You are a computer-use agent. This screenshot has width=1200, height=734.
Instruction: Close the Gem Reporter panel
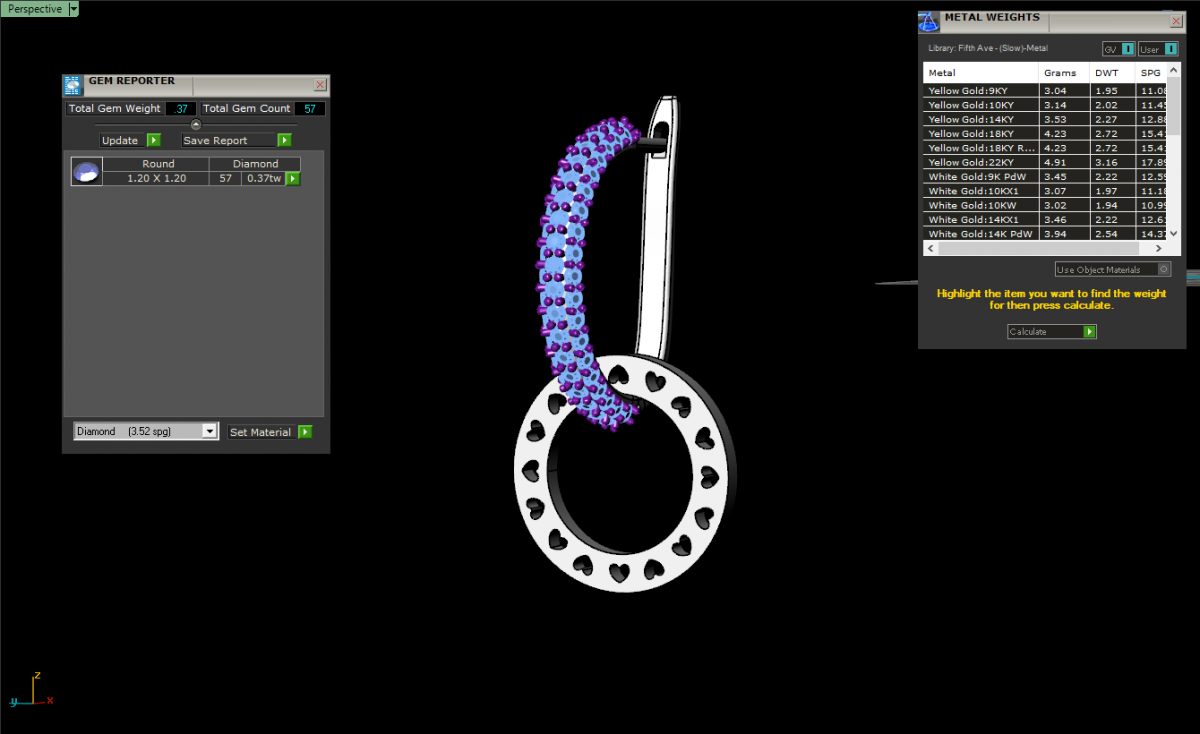pyautogui.click(x=320, y=85)
